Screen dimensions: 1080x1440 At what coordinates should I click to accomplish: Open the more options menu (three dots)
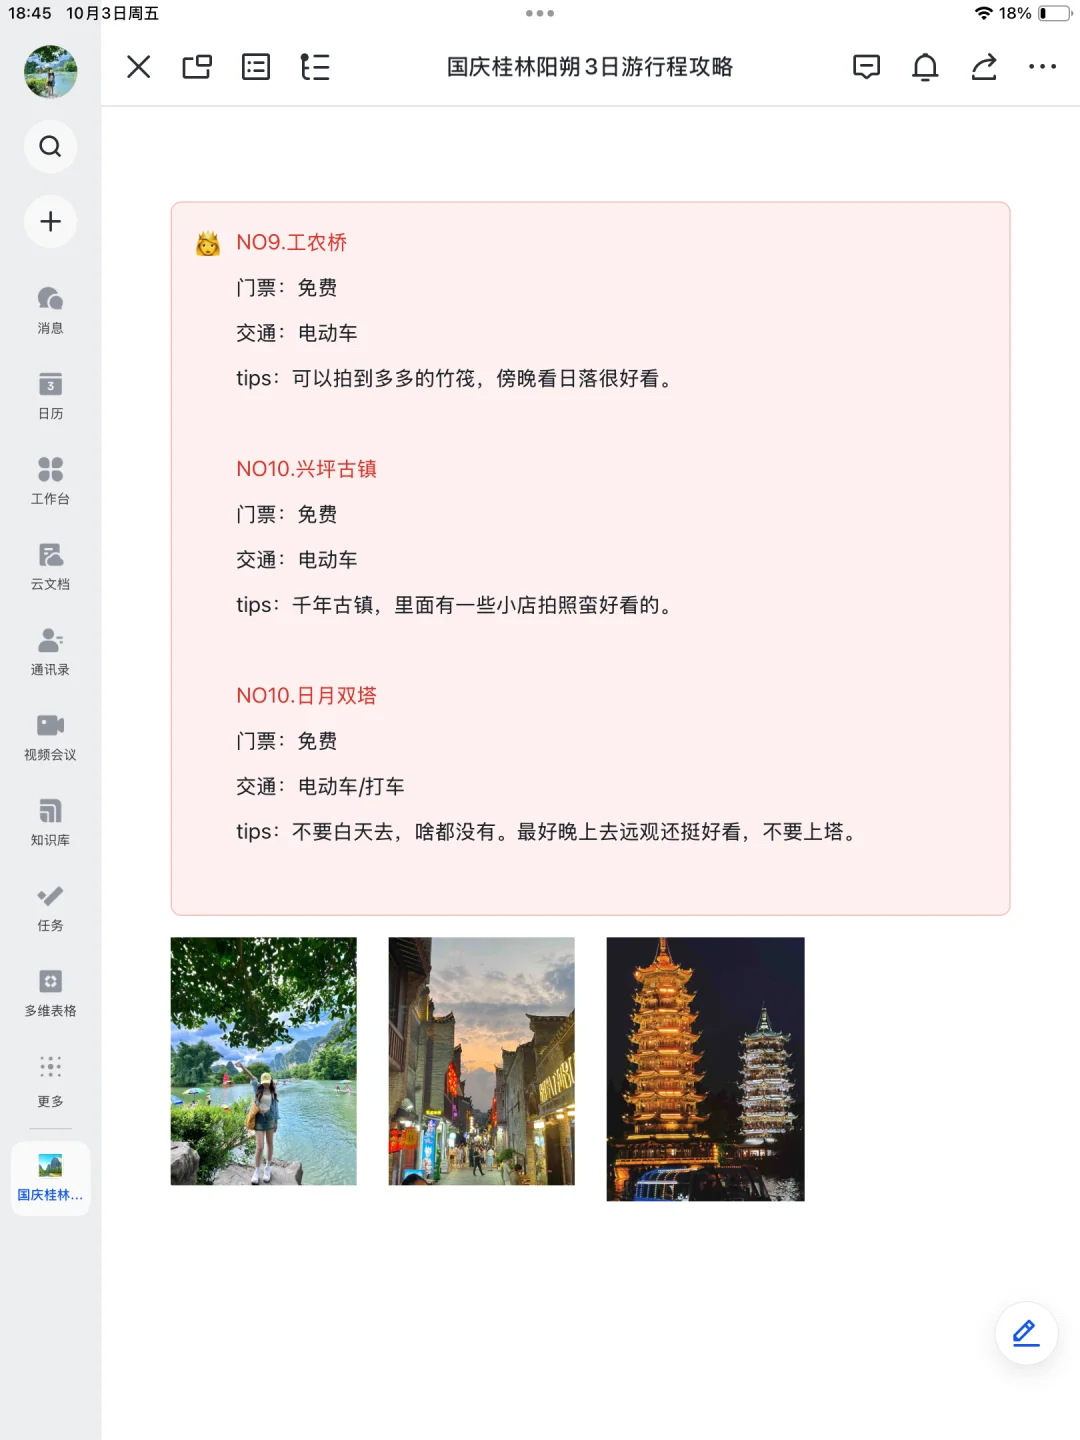coord(1043,67)
